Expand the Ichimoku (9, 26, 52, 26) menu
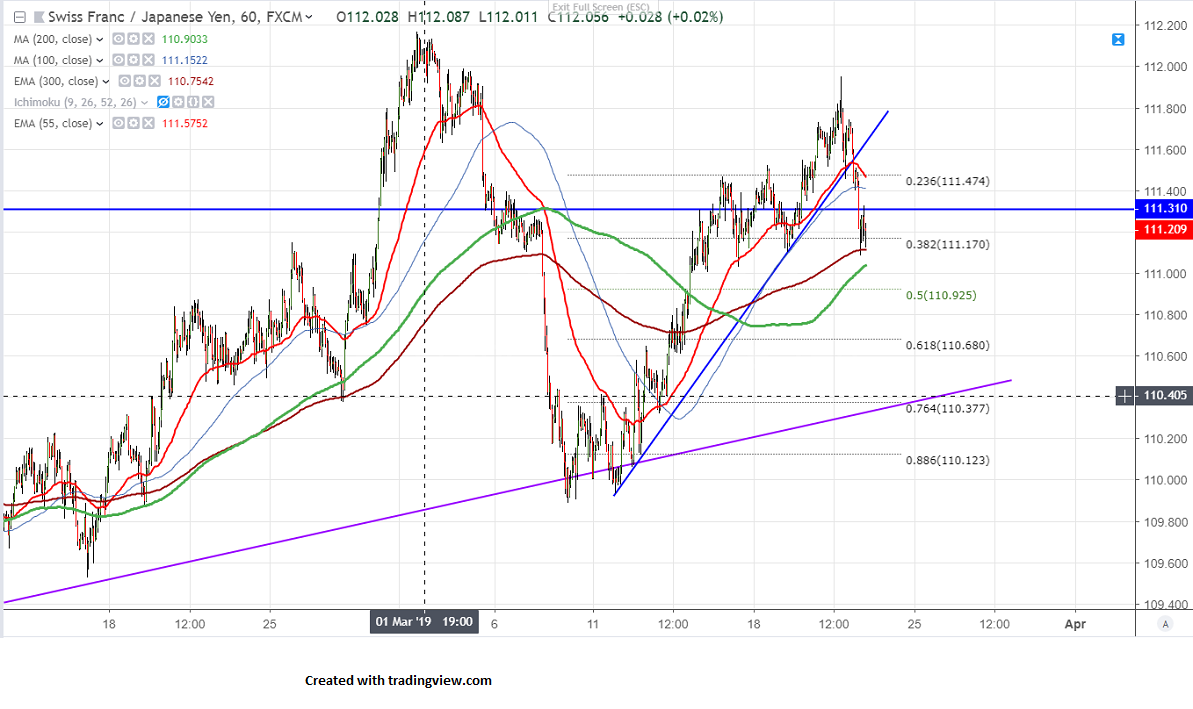This screenshot has height=709, width=1193. click(x=145, y=102)
